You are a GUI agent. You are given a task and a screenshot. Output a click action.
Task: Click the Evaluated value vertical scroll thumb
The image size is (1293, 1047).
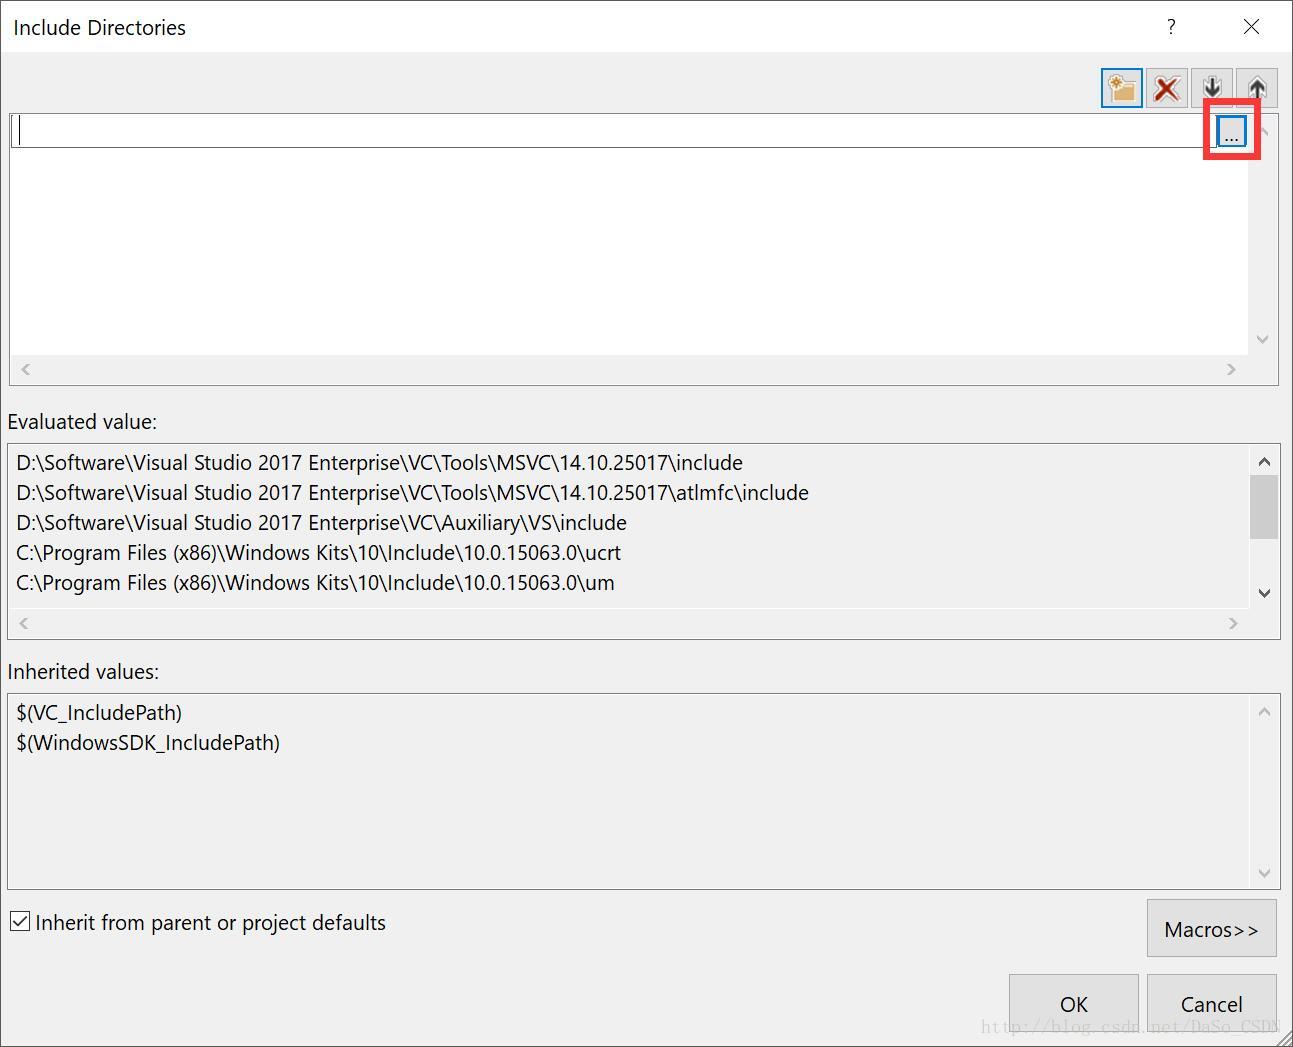[x=1264, y=507]
